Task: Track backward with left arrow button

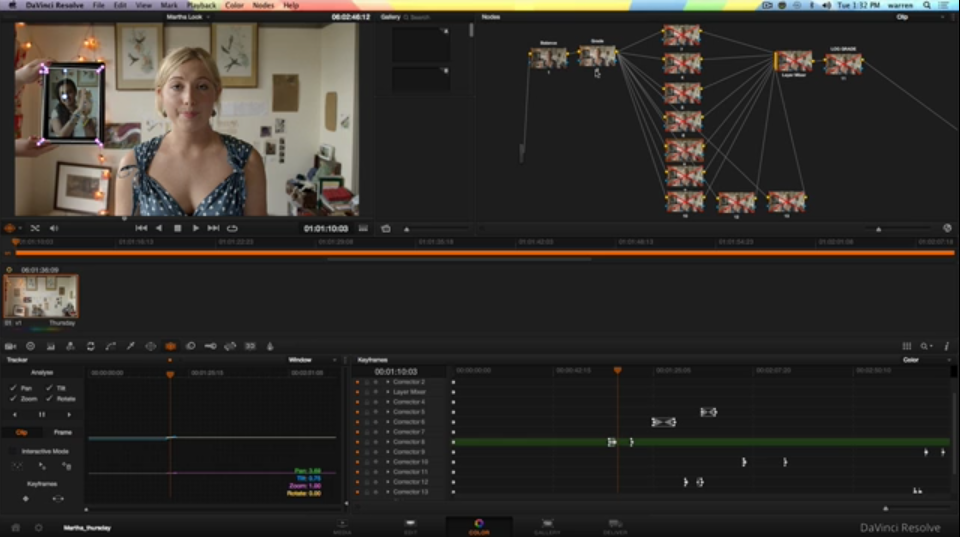Action: coord(15,415)
